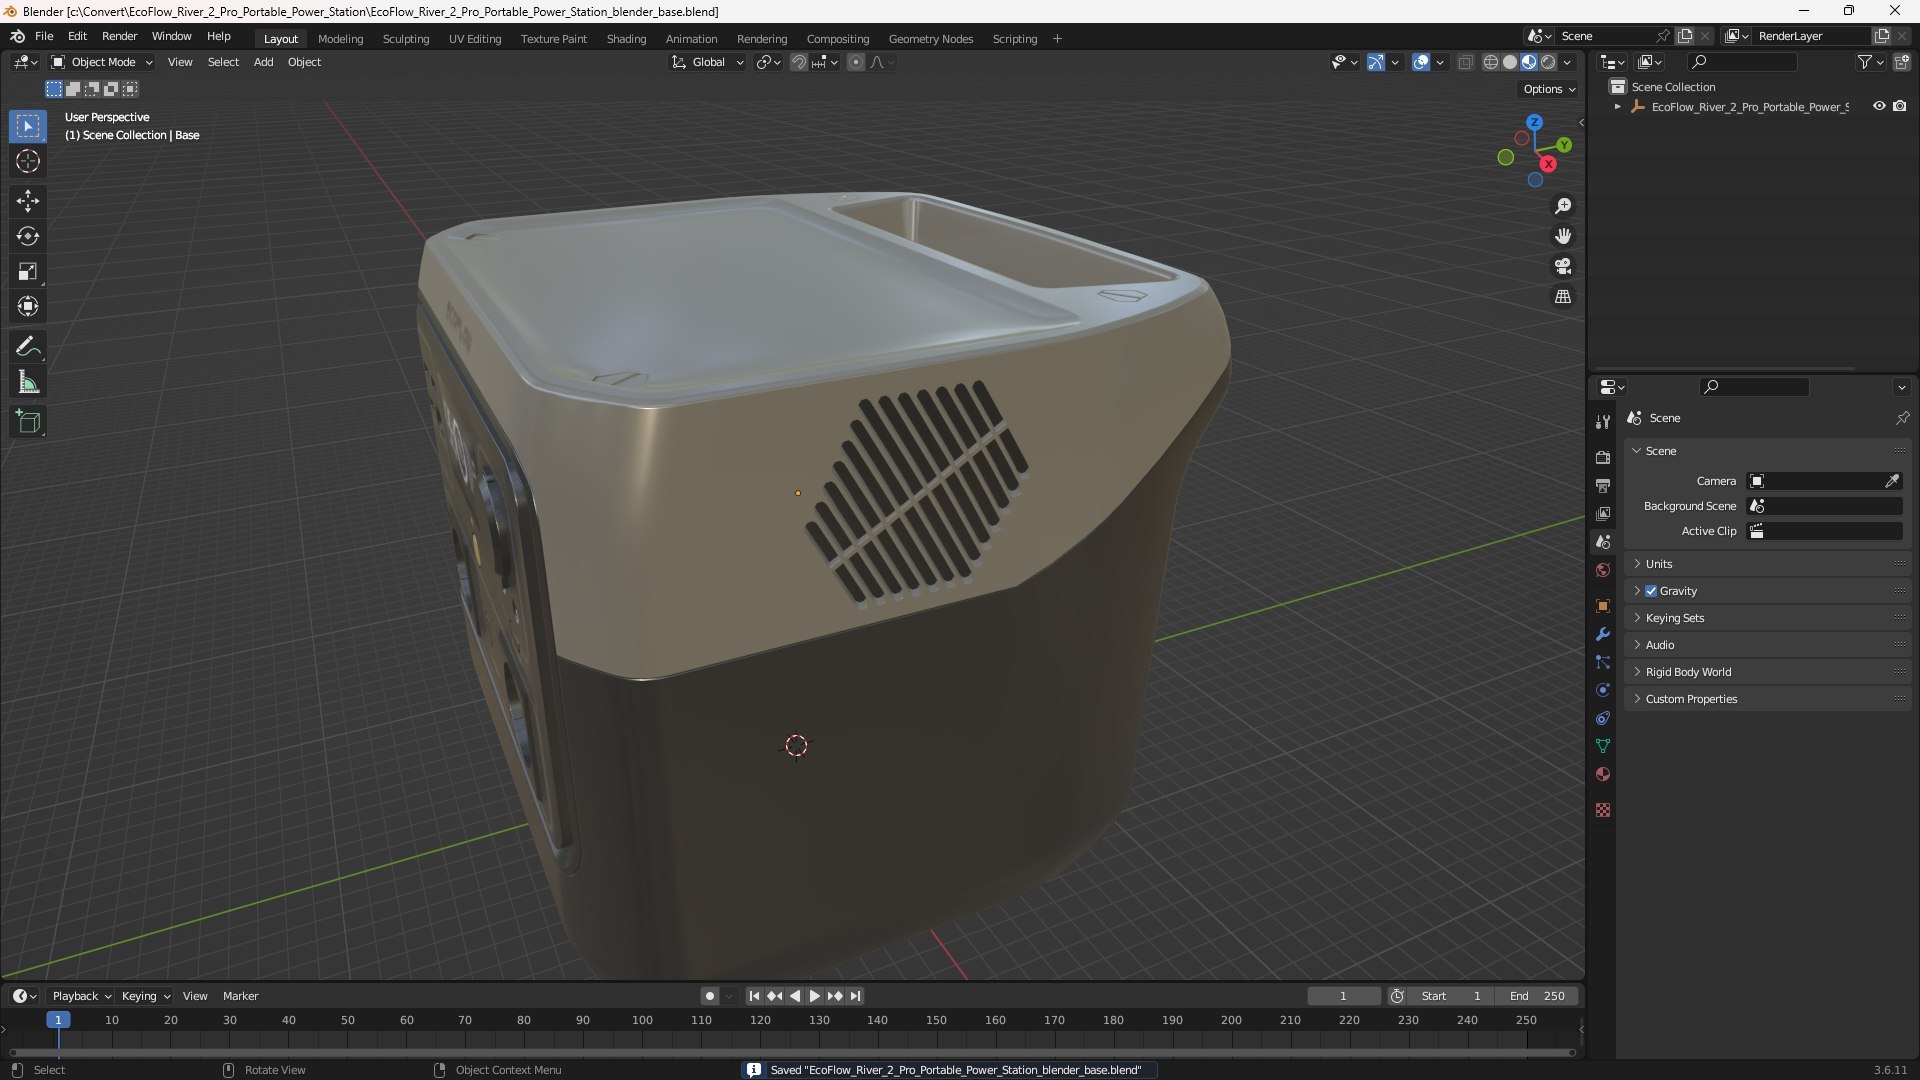Viewport: 1920px width, 1080px height.
Task: Switch perspective/orthographic grid icon
Action: pyautogui.click(x=1563, y=297)
